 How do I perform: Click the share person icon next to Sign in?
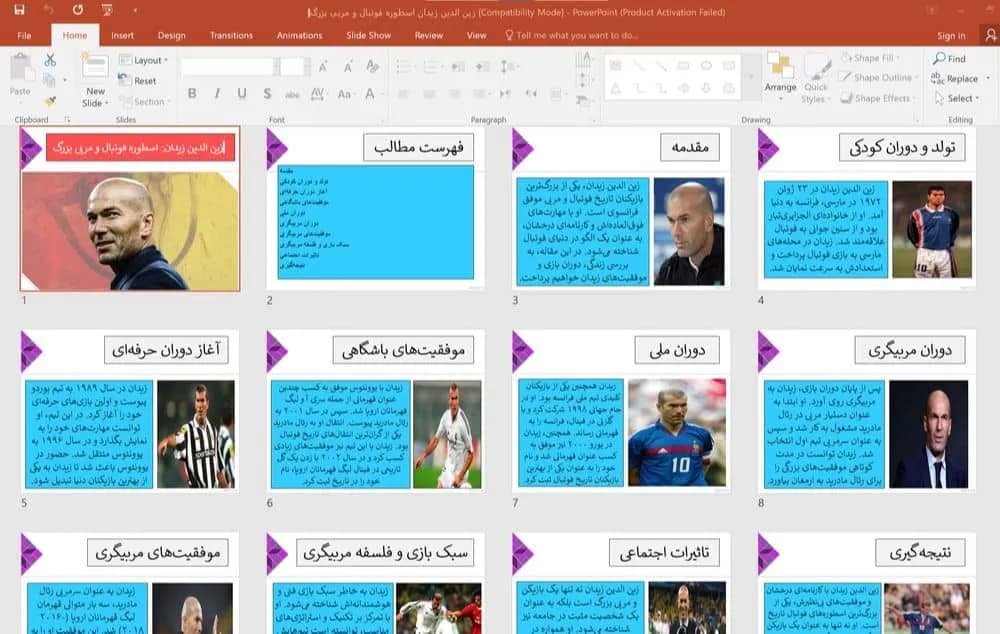(x=990, y=35)
